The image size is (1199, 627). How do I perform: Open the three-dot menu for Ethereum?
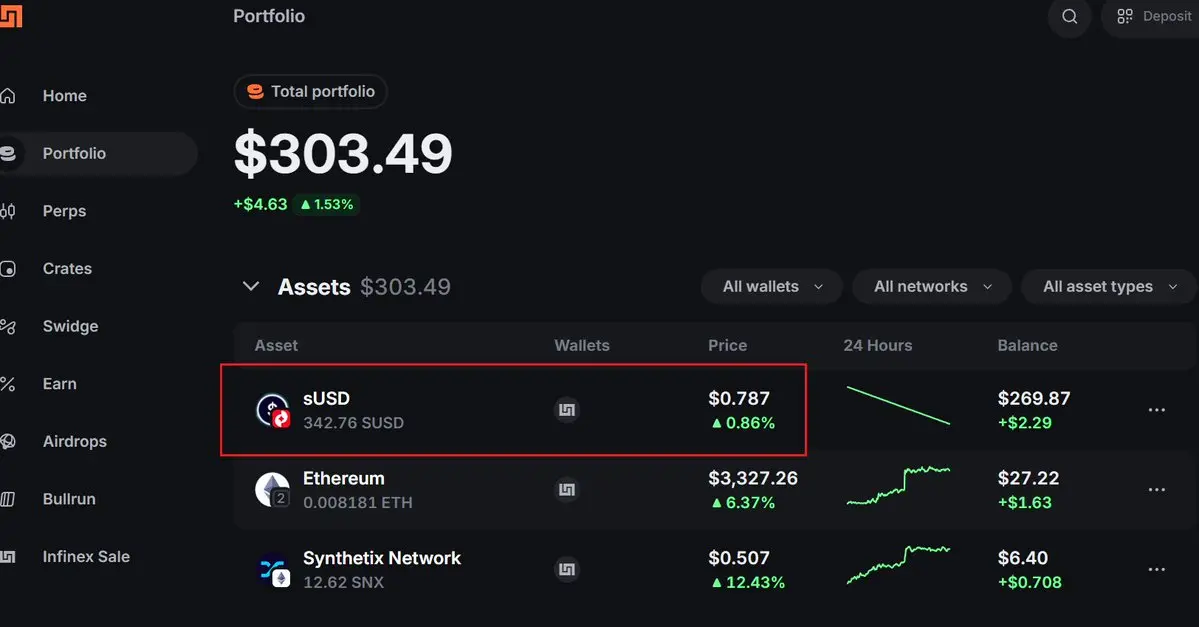point(1156,489)
